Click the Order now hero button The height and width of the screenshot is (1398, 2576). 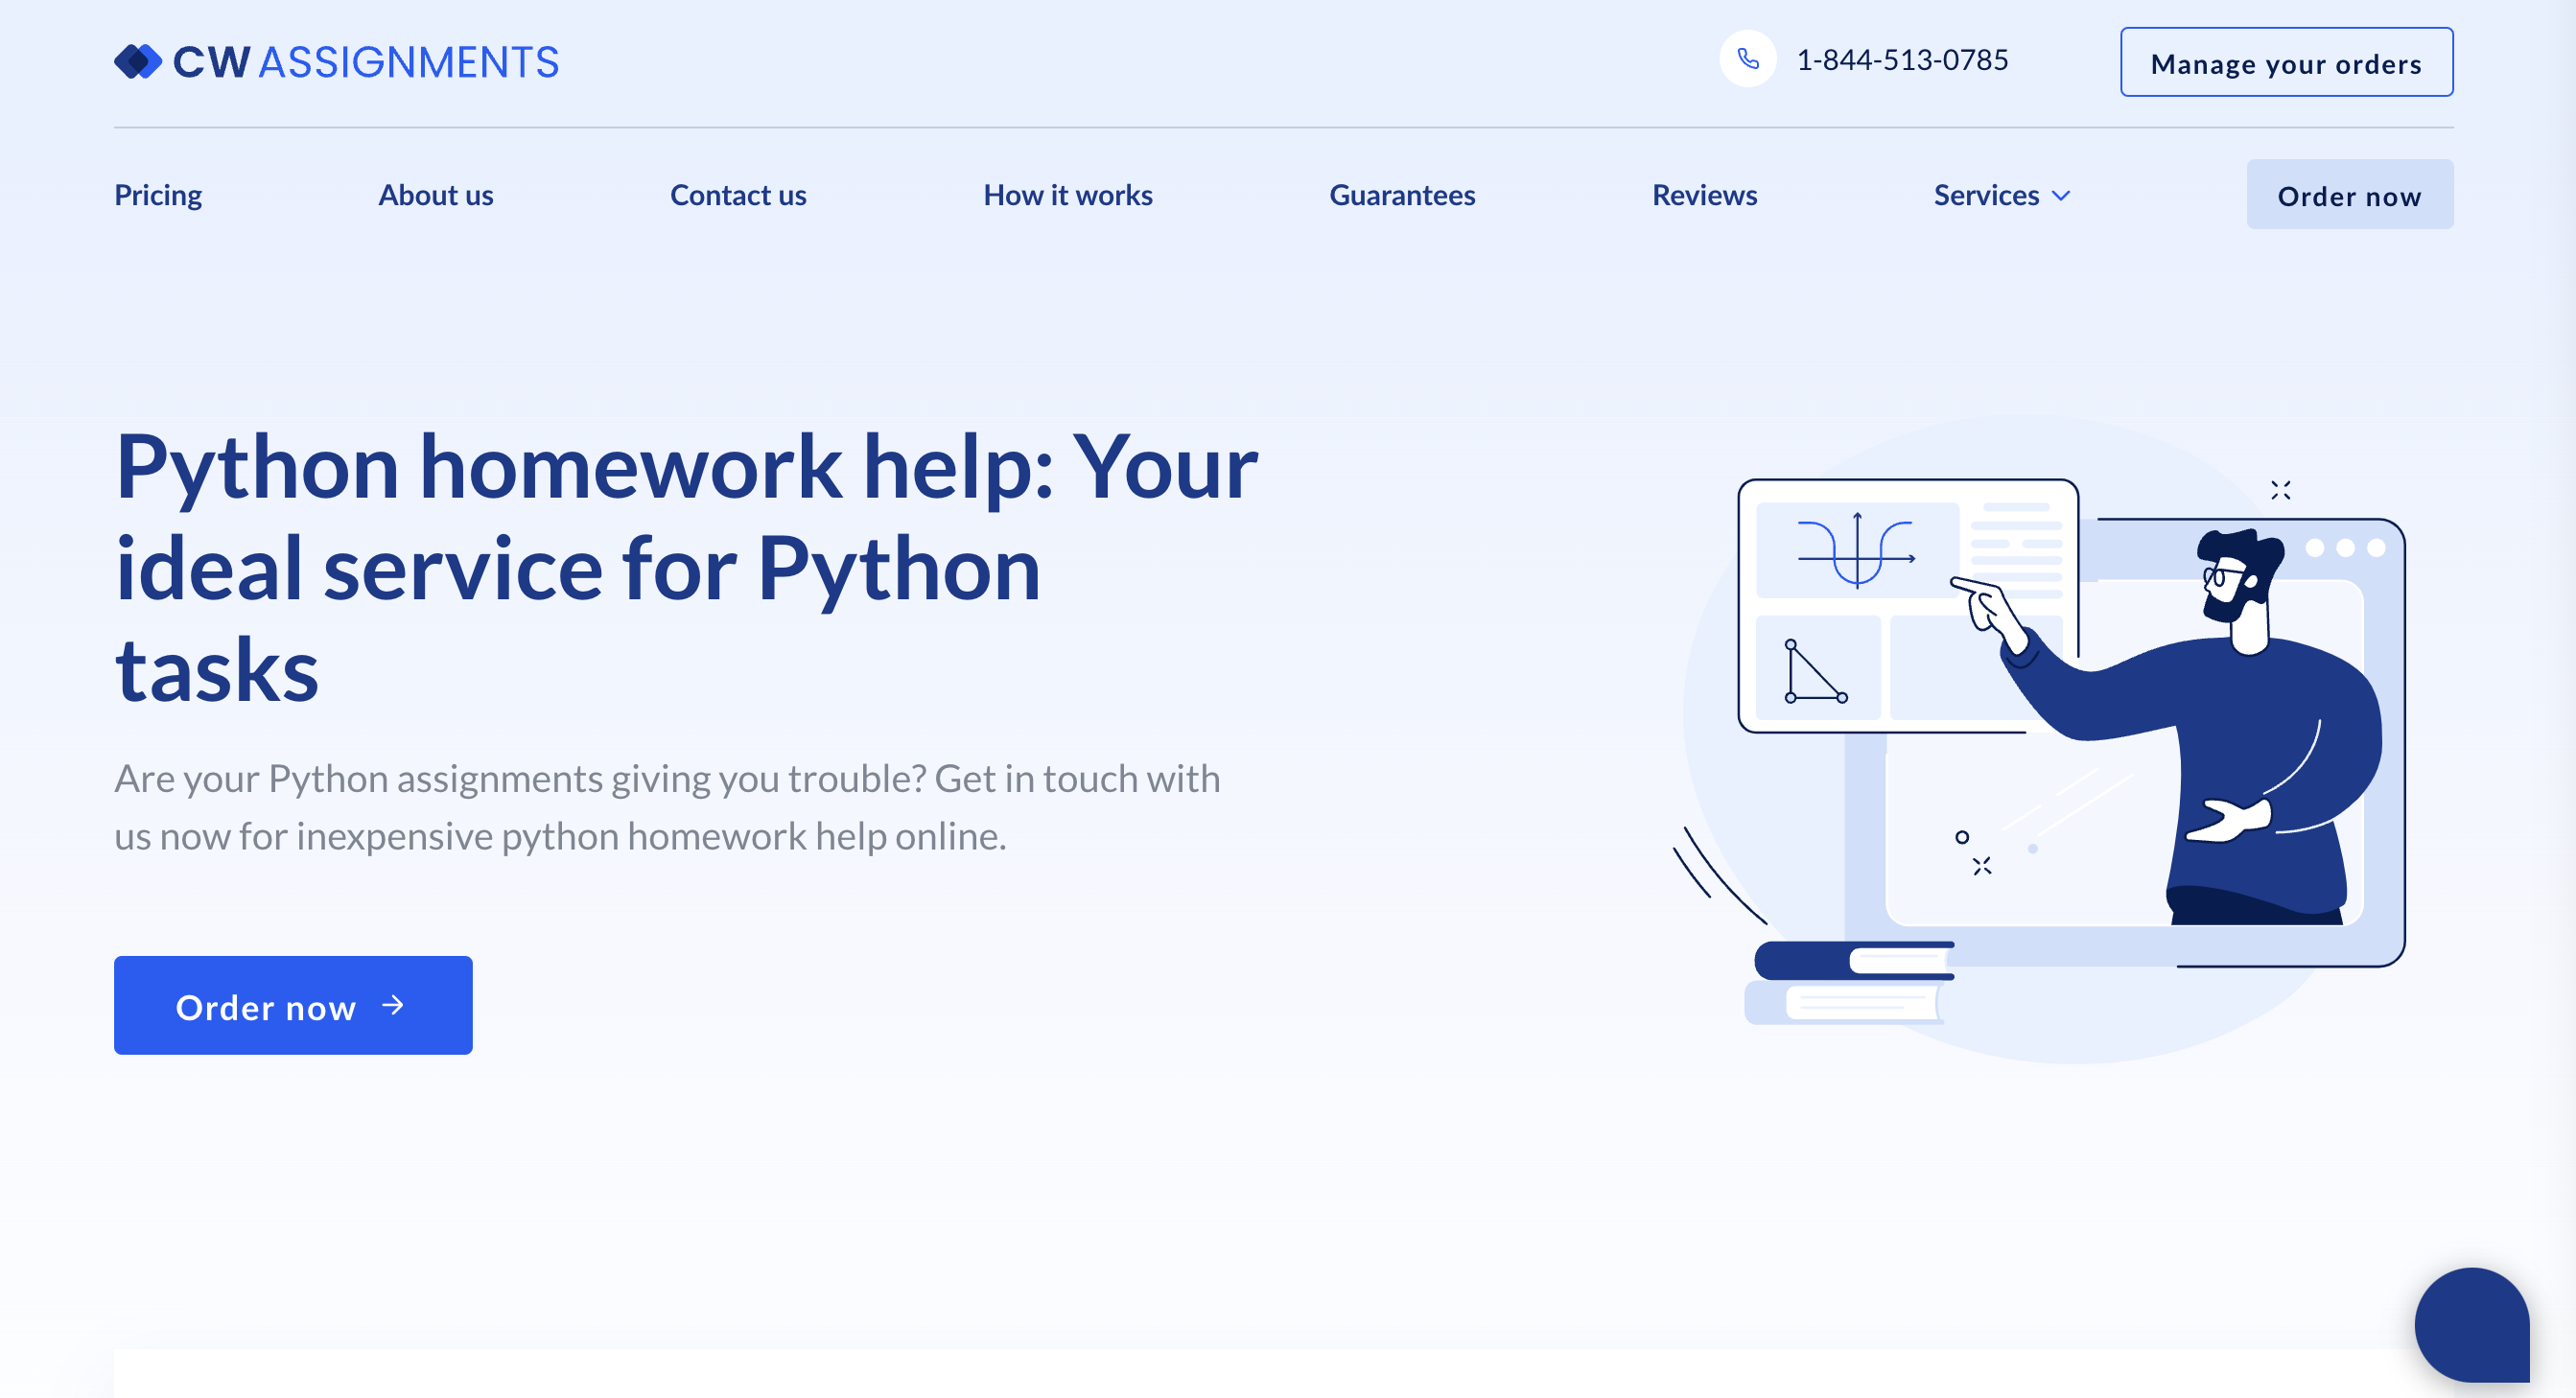[293, 1006]
